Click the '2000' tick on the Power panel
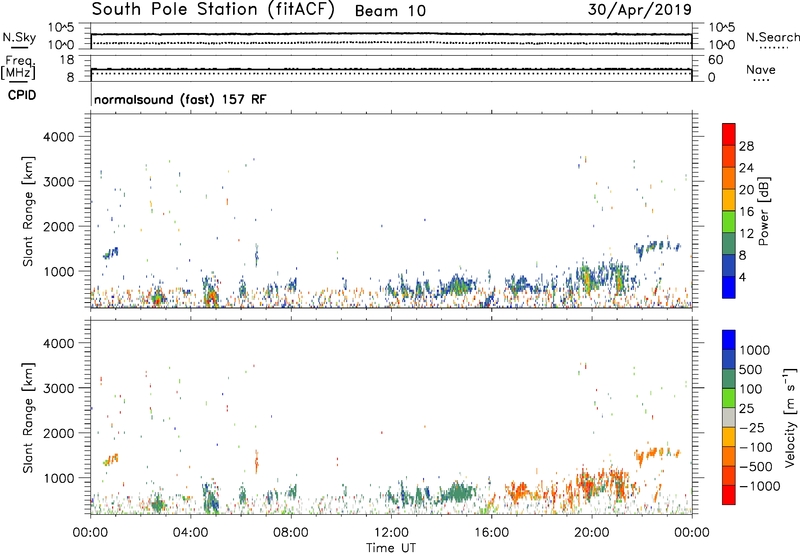 [x=58, y=226]
